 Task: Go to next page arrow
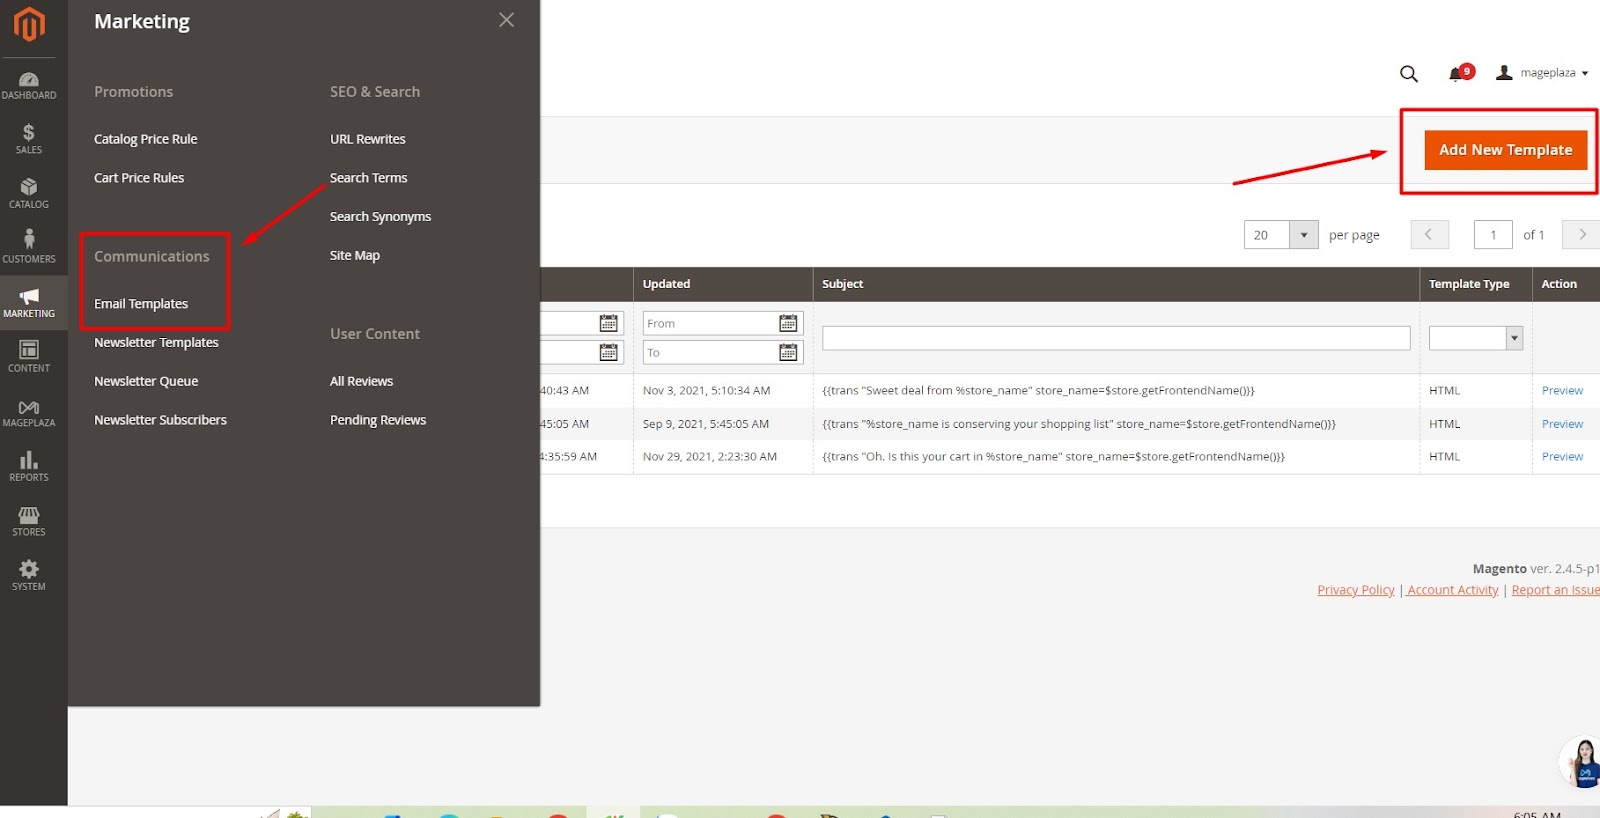1581,235
